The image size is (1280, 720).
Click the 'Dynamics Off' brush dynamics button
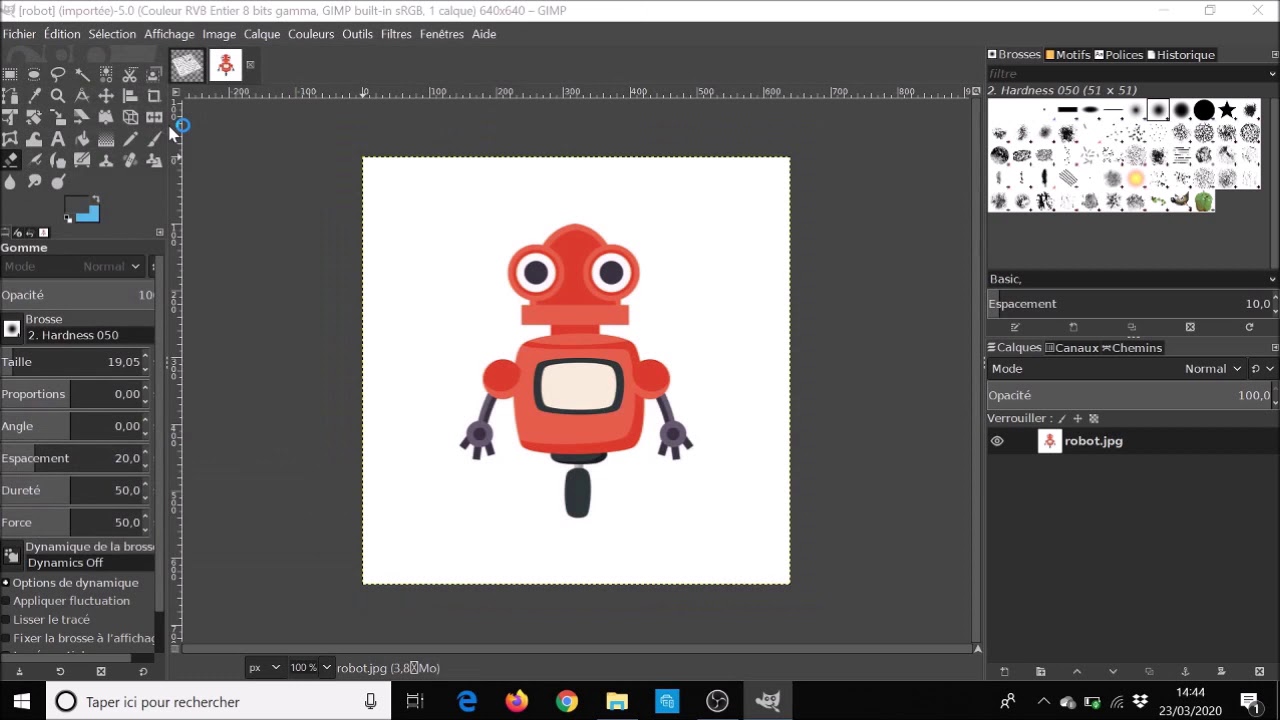point(90,563)
